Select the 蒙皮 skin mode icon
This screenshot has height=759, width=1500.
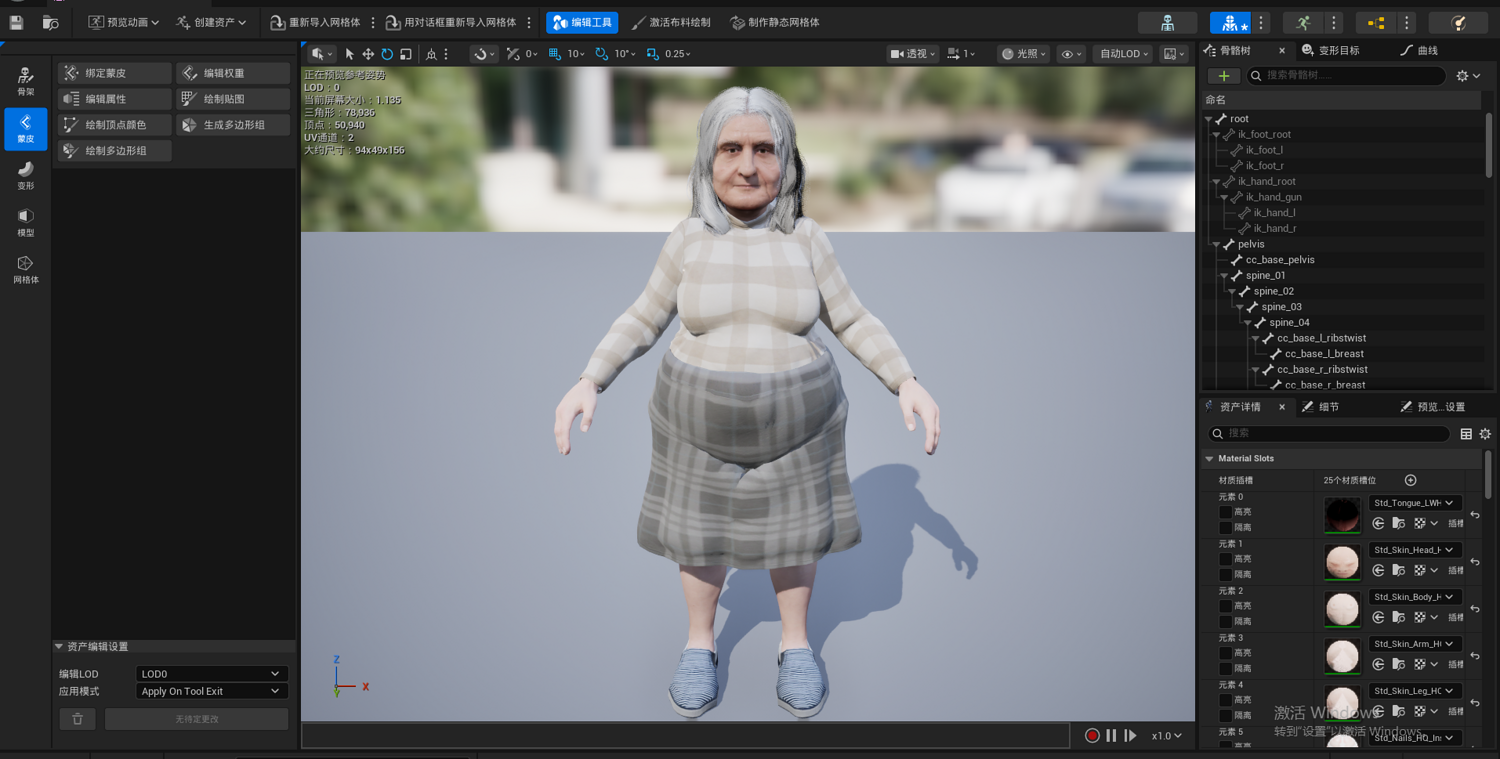click(x=25, y=129)
